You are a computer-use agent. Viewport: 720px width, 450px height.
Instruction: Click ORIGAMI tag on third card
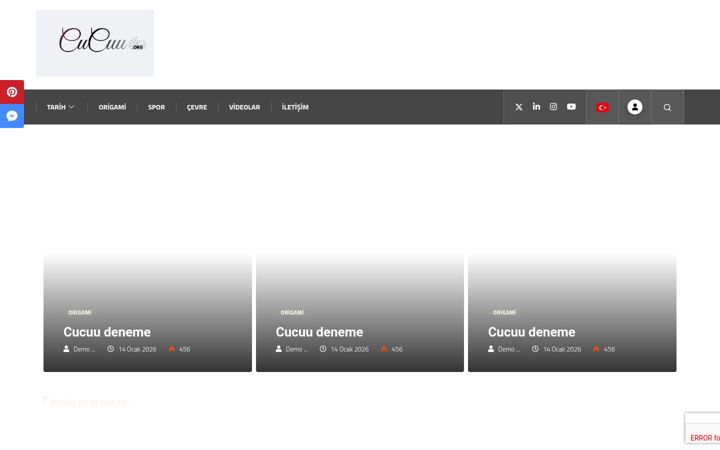504,312
